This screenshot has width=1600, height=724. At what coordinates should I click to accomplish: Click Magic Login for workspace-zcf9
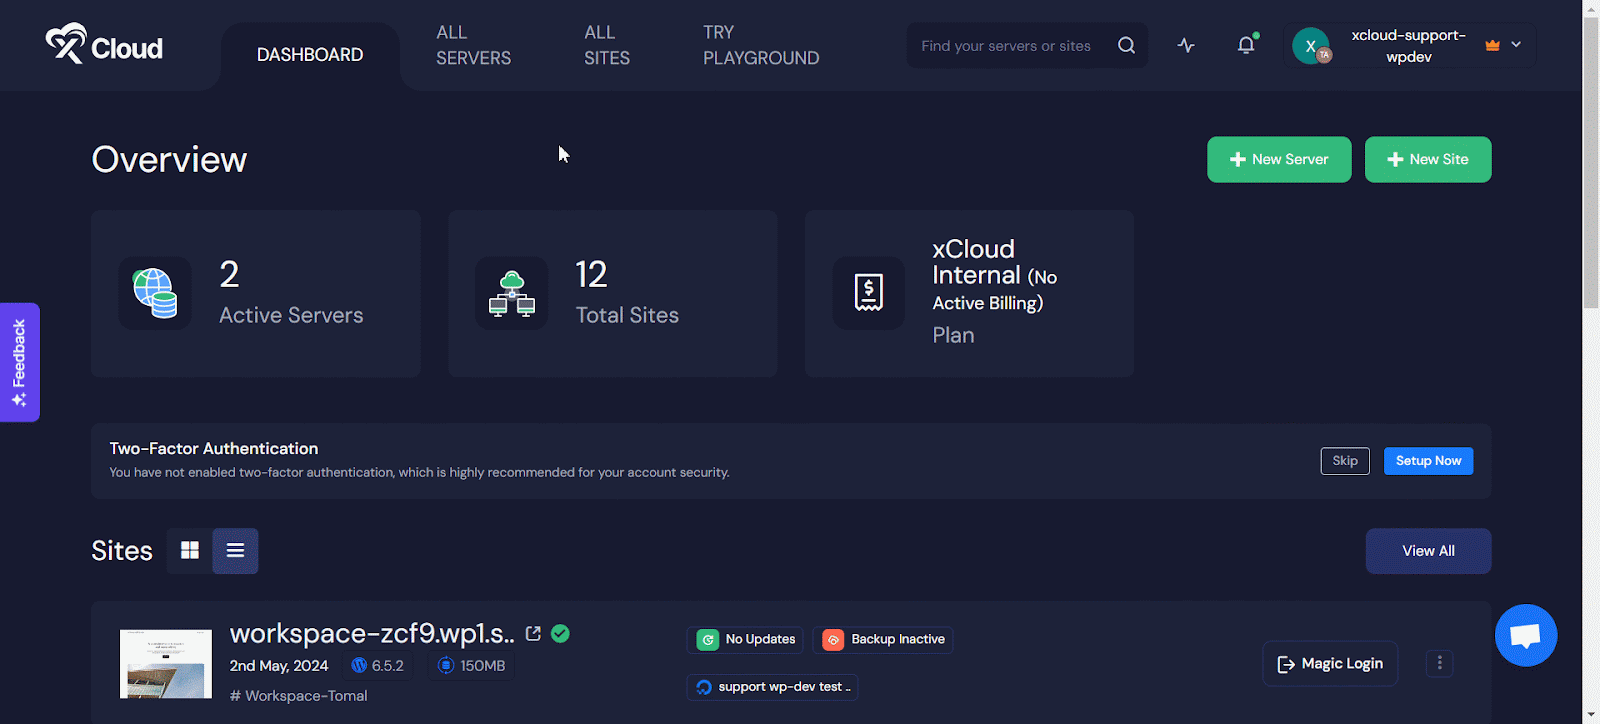[x=1330, y=664]
